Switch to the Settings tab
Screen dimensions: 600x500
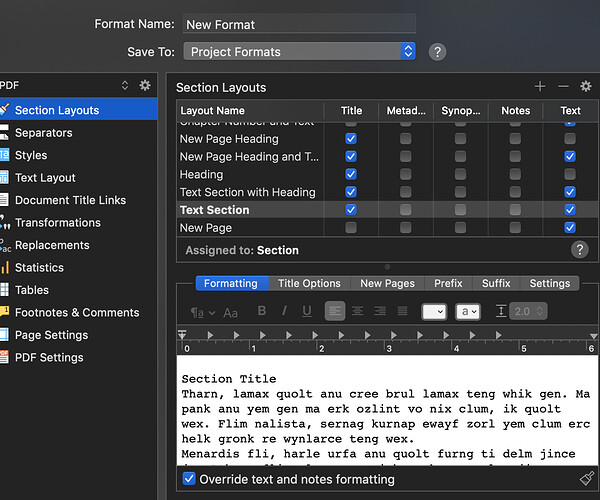(549, 283)
